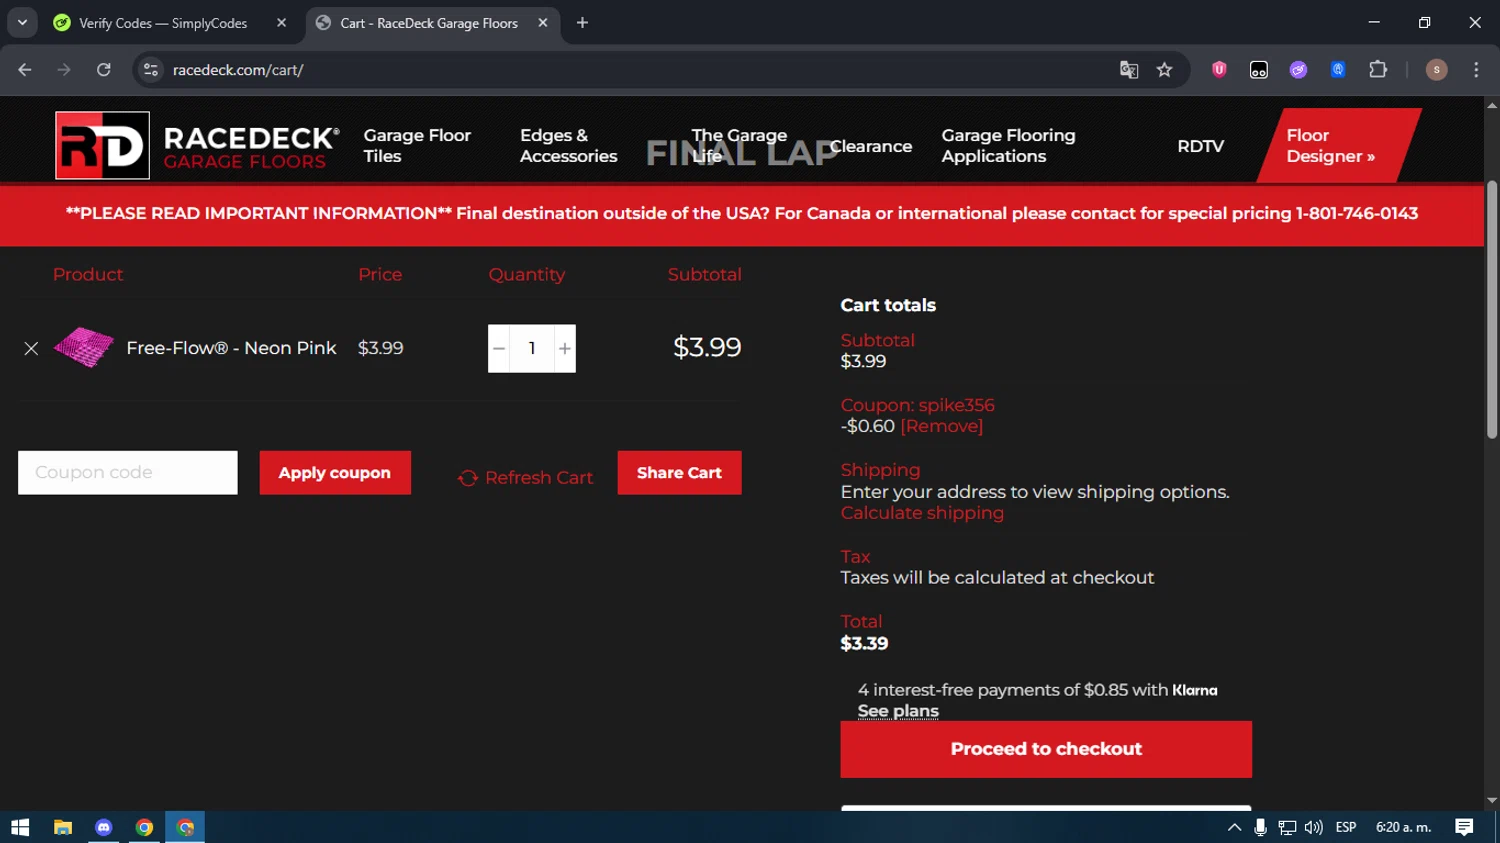Click the page vertical scrollbar
The width and height of the screenshot is (1500, 843).
coord(1492,310)
